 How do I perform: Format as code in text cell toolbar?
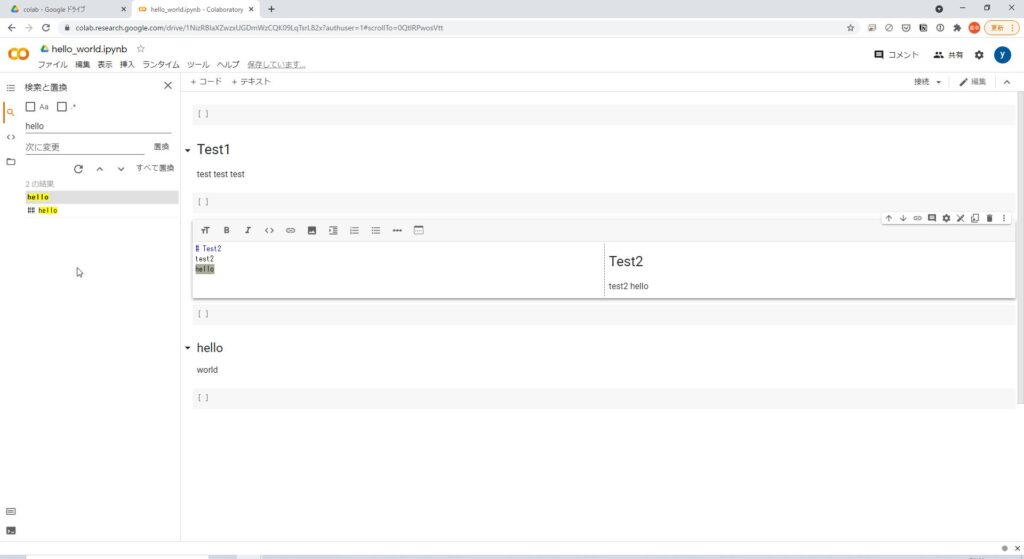point(269,231)
